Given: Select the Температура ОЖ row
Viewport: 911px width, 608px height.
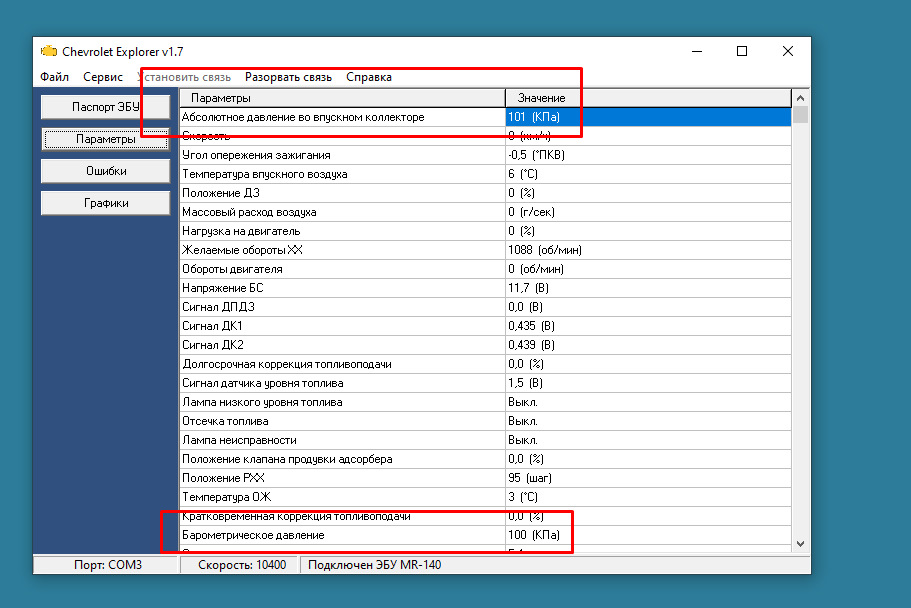Looking at the screenshot, I should (485, 497).
